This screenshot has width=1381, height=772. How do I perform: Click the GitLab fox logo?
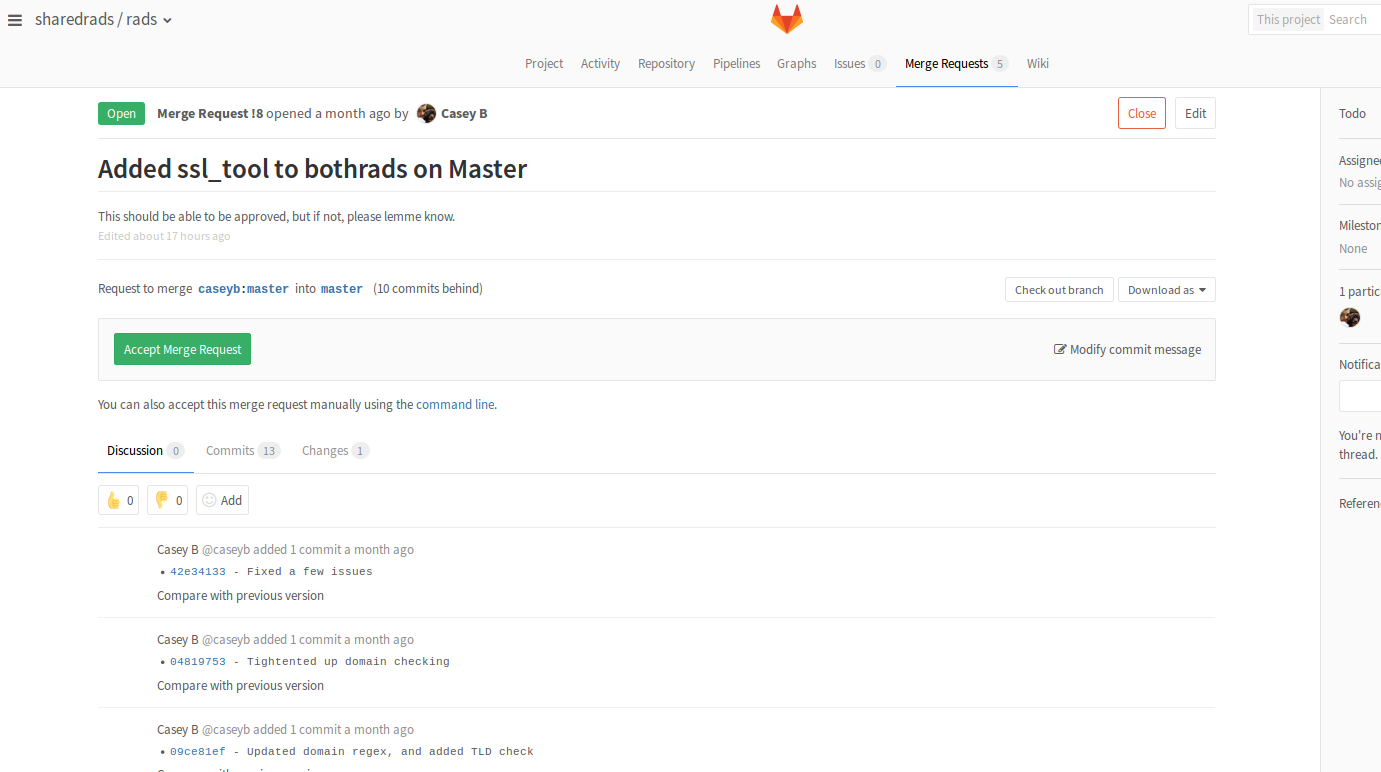pyautogui.click(x=786, y=19)
